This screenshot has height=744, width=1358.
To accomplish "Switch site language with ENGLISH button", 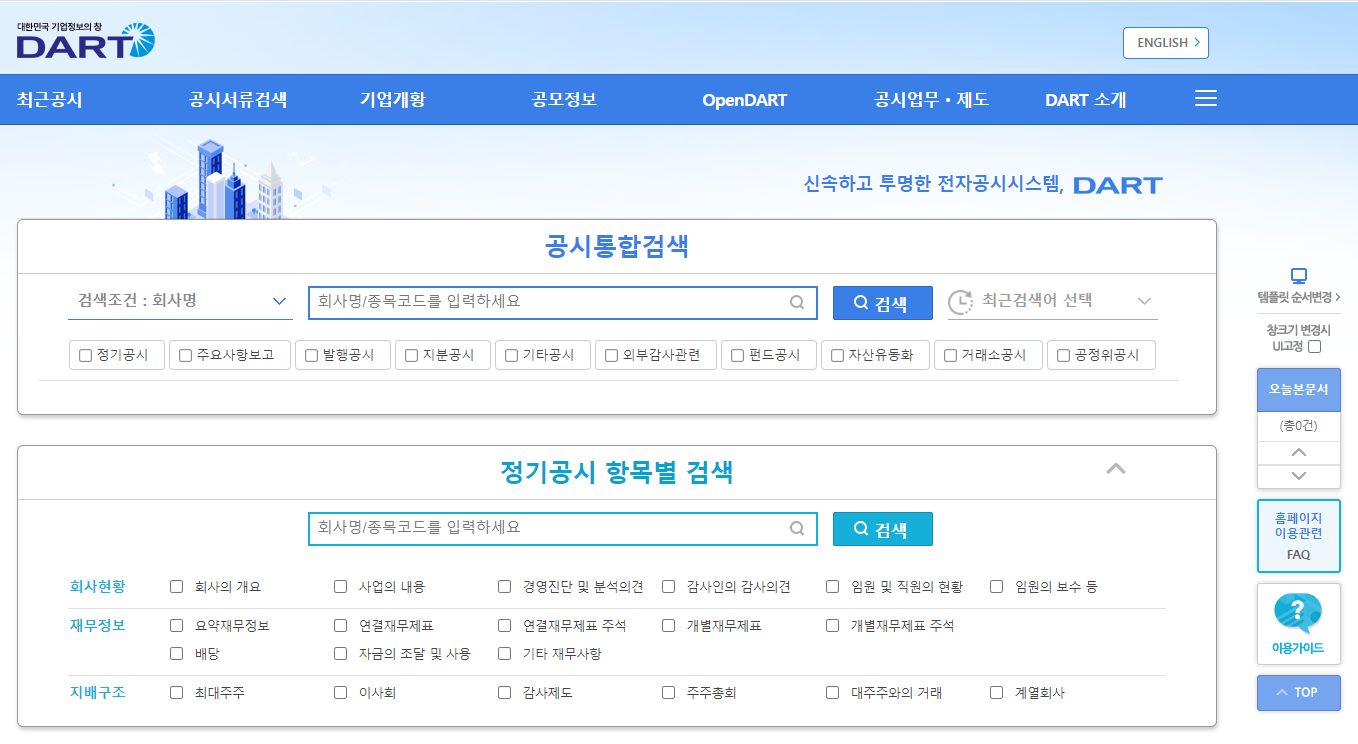I will pos(1165,43).
